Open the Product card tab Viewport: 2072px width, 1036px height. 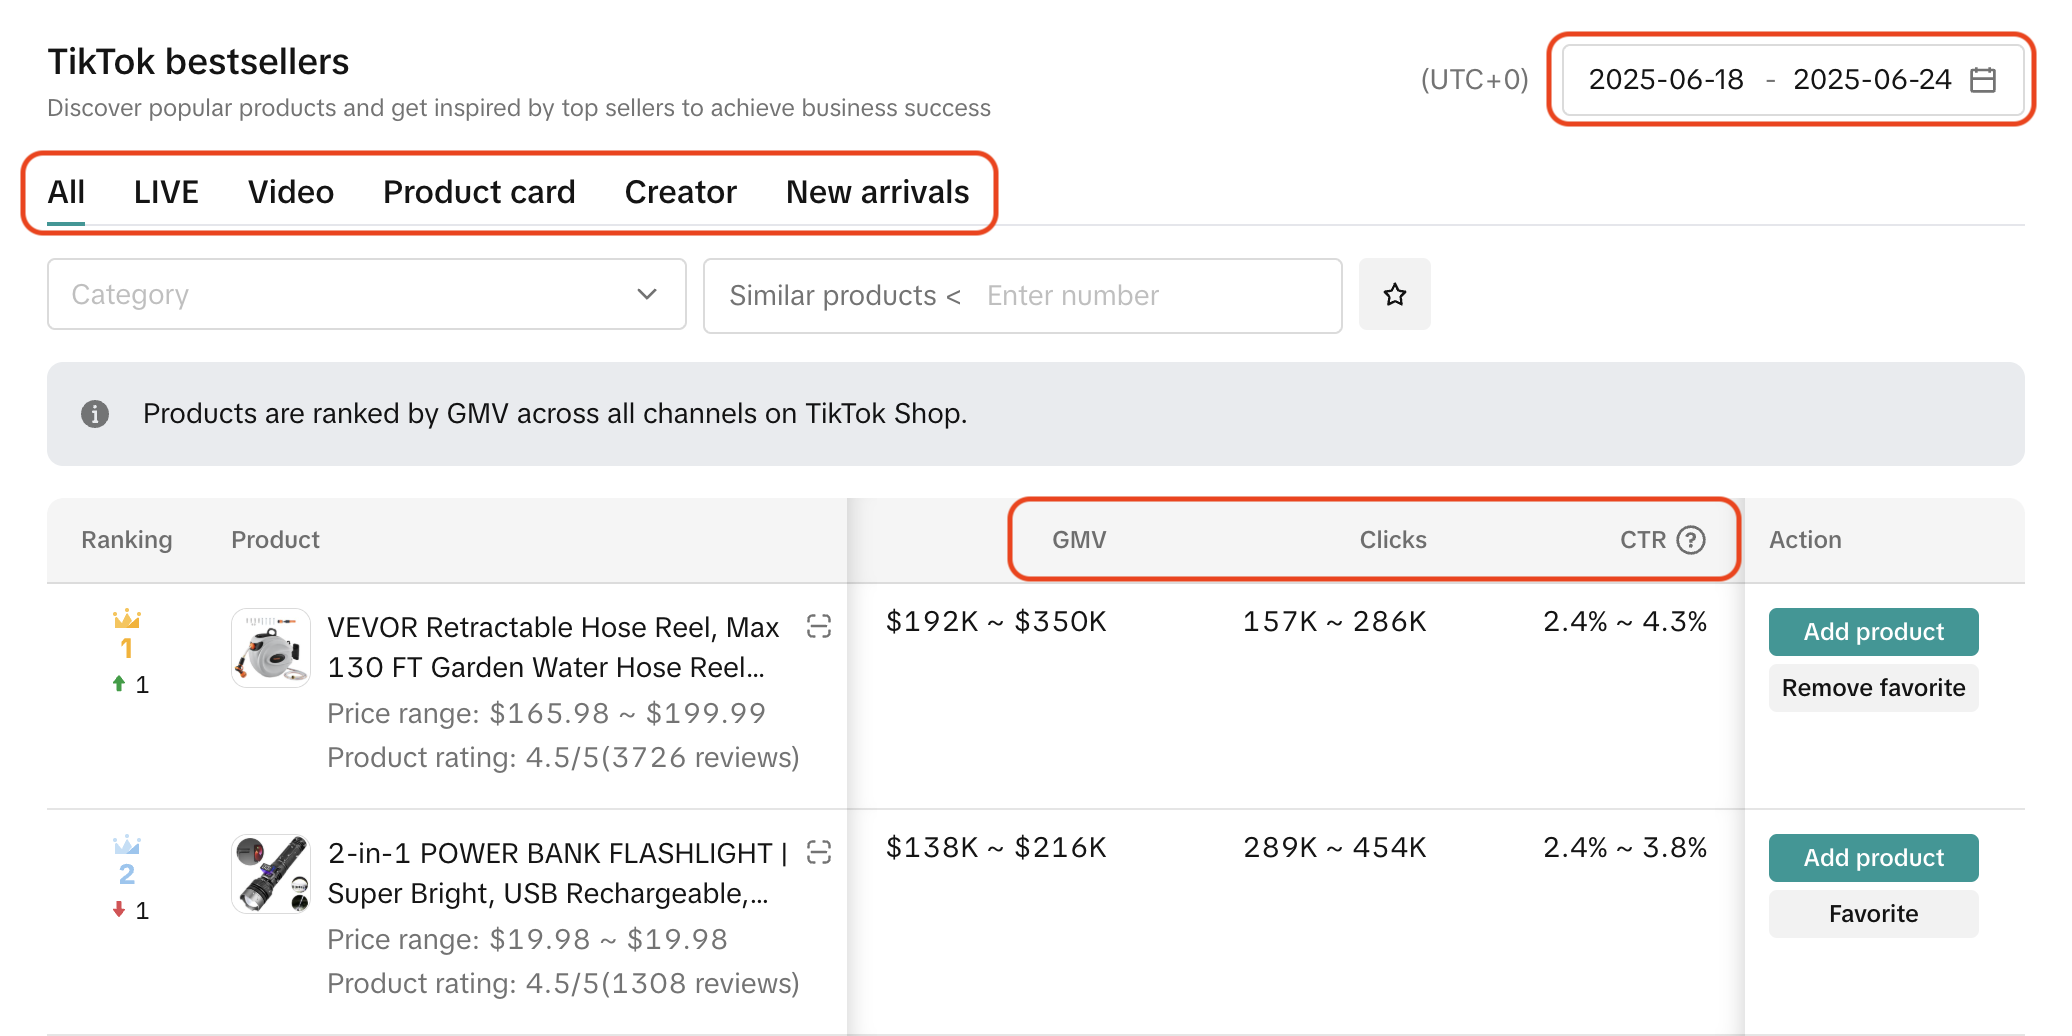coord(479,192)
